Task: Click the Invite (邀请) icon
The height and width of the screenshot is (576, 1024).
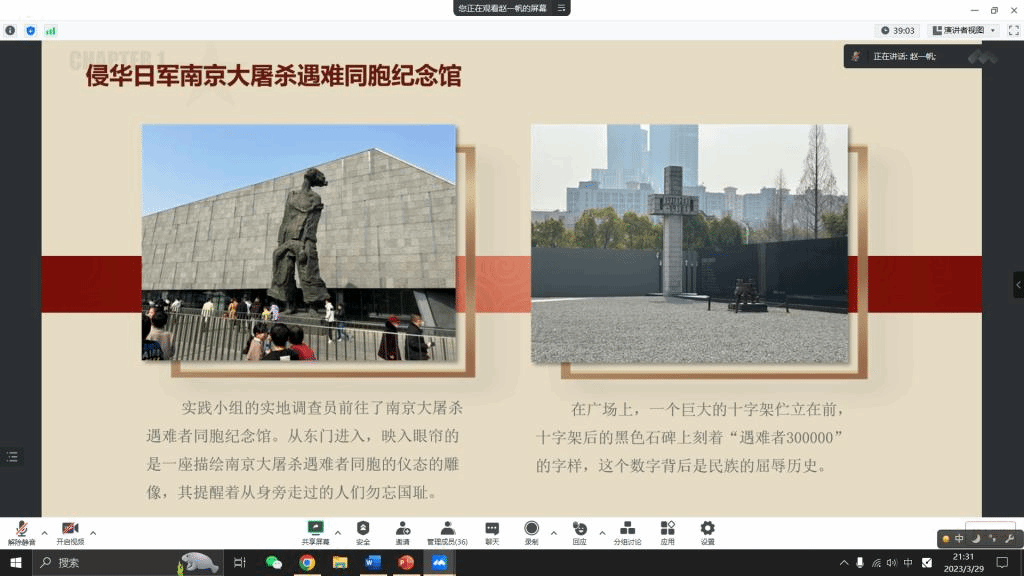Action: coord(402,531)
